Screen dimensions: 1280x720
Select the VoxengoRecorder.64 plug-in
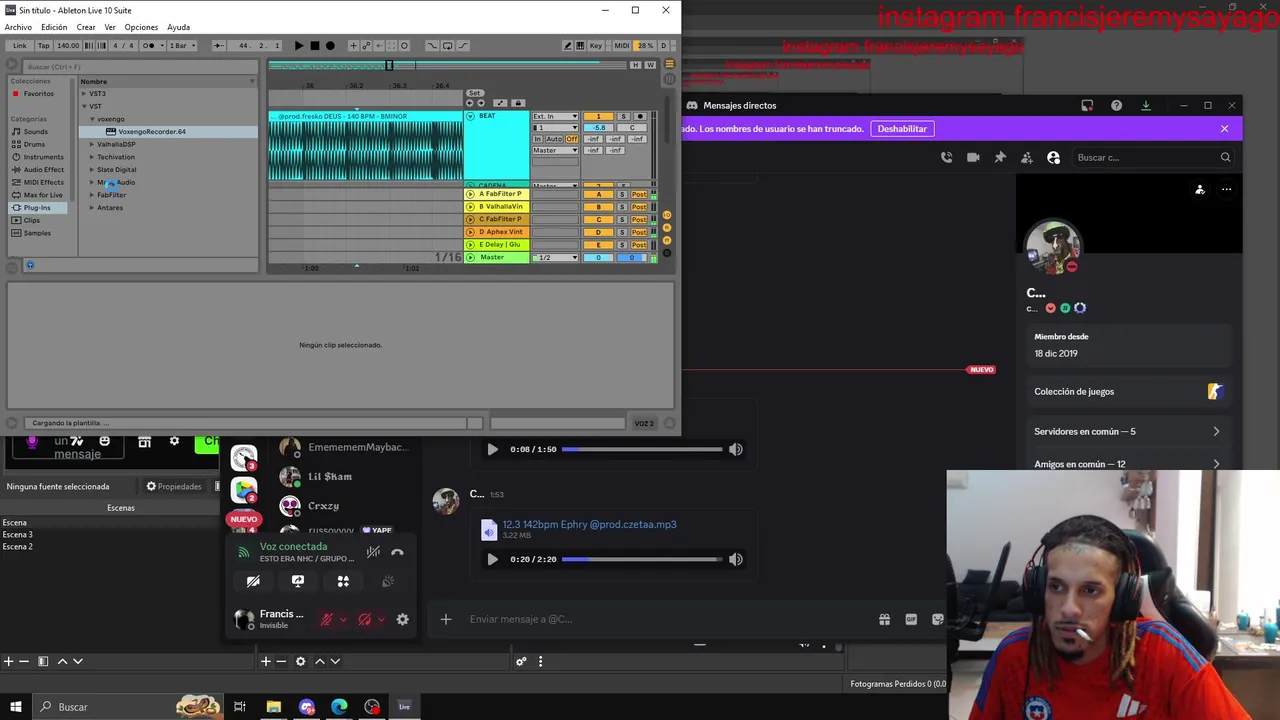pyautogui.click(x=152, y=132)
